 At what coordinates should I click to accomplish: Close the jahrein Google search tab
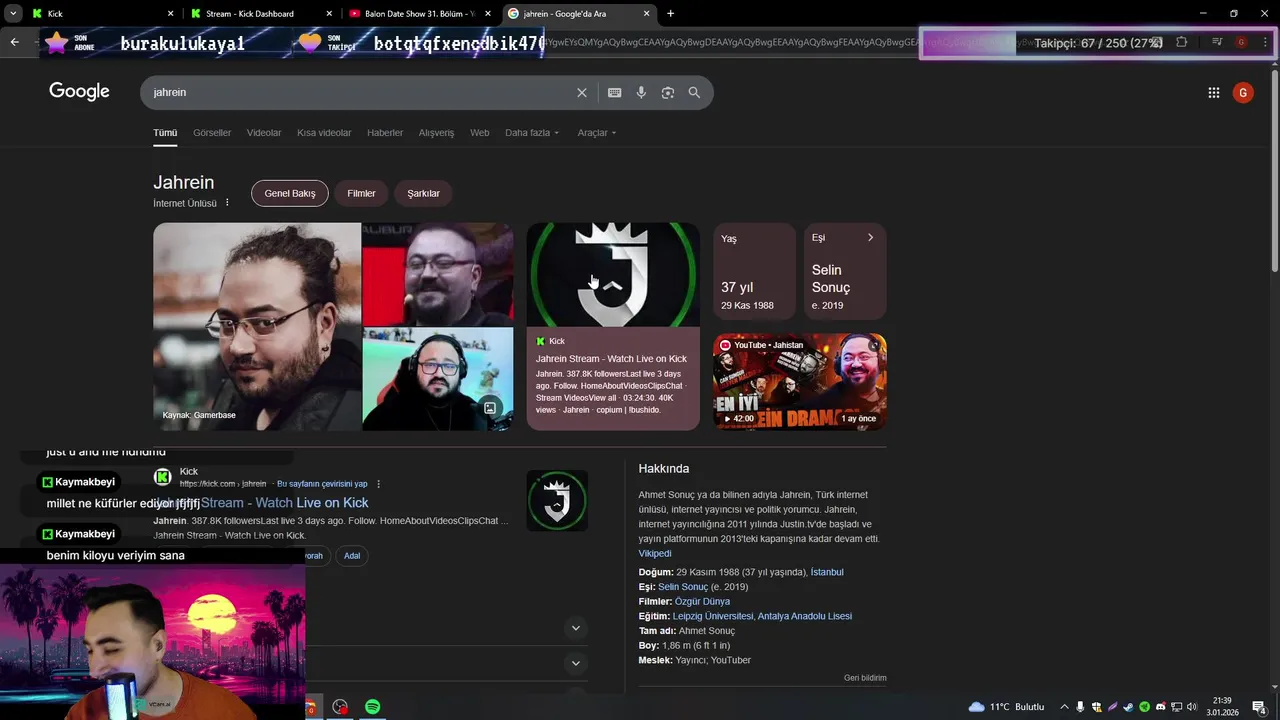(647, 14)
